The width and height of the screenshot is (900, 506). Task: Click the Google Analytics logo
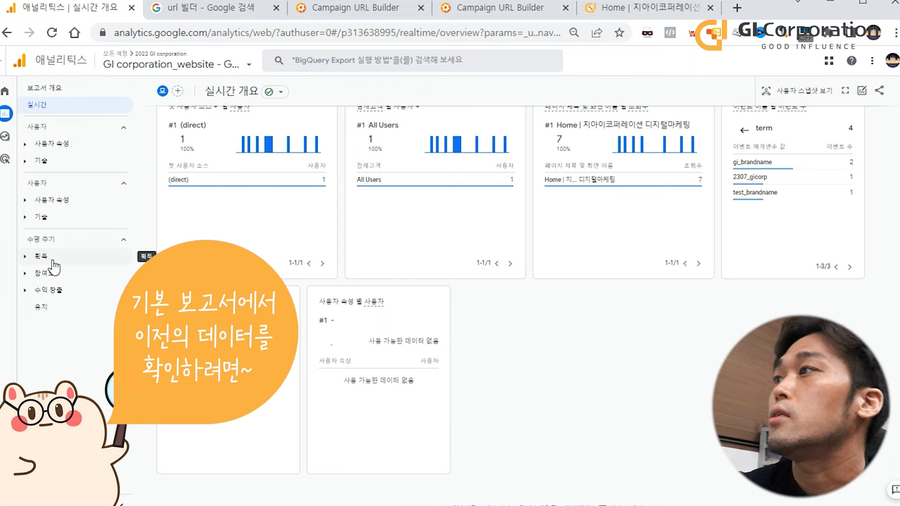pos(20,60)
